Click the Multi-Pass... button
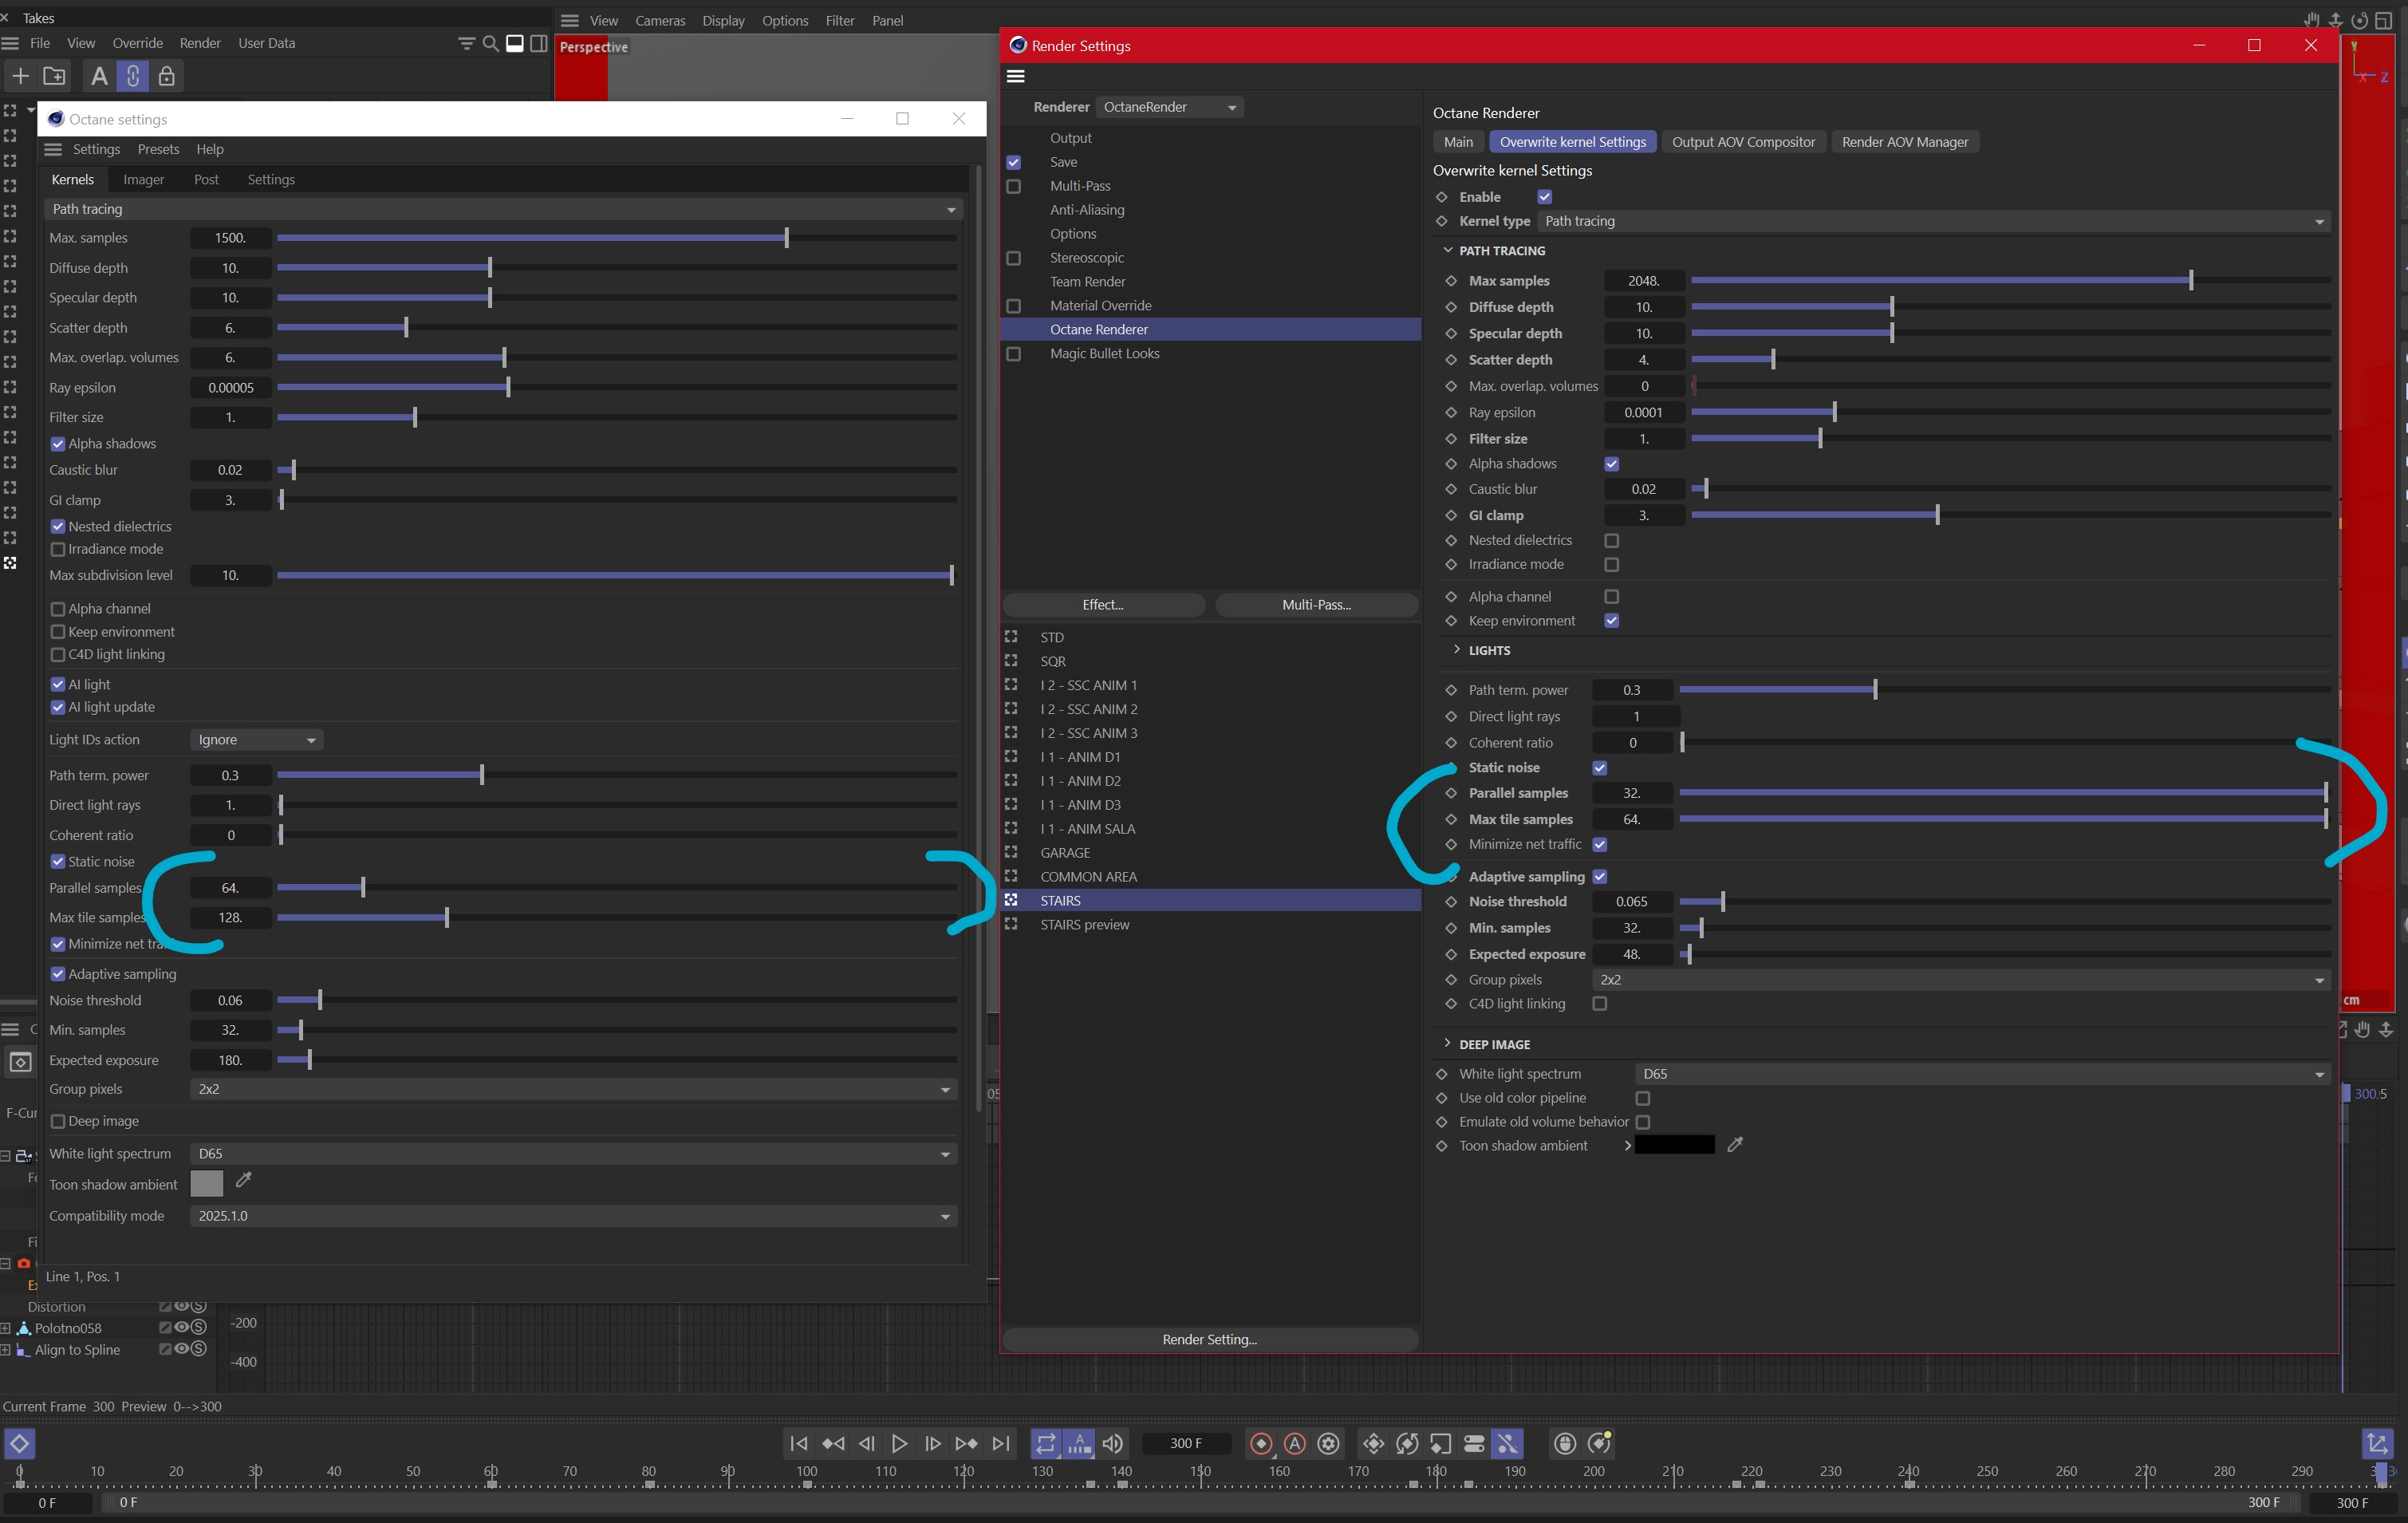Viewport: 2408px width, 1523px height. tap(1316, 605)
